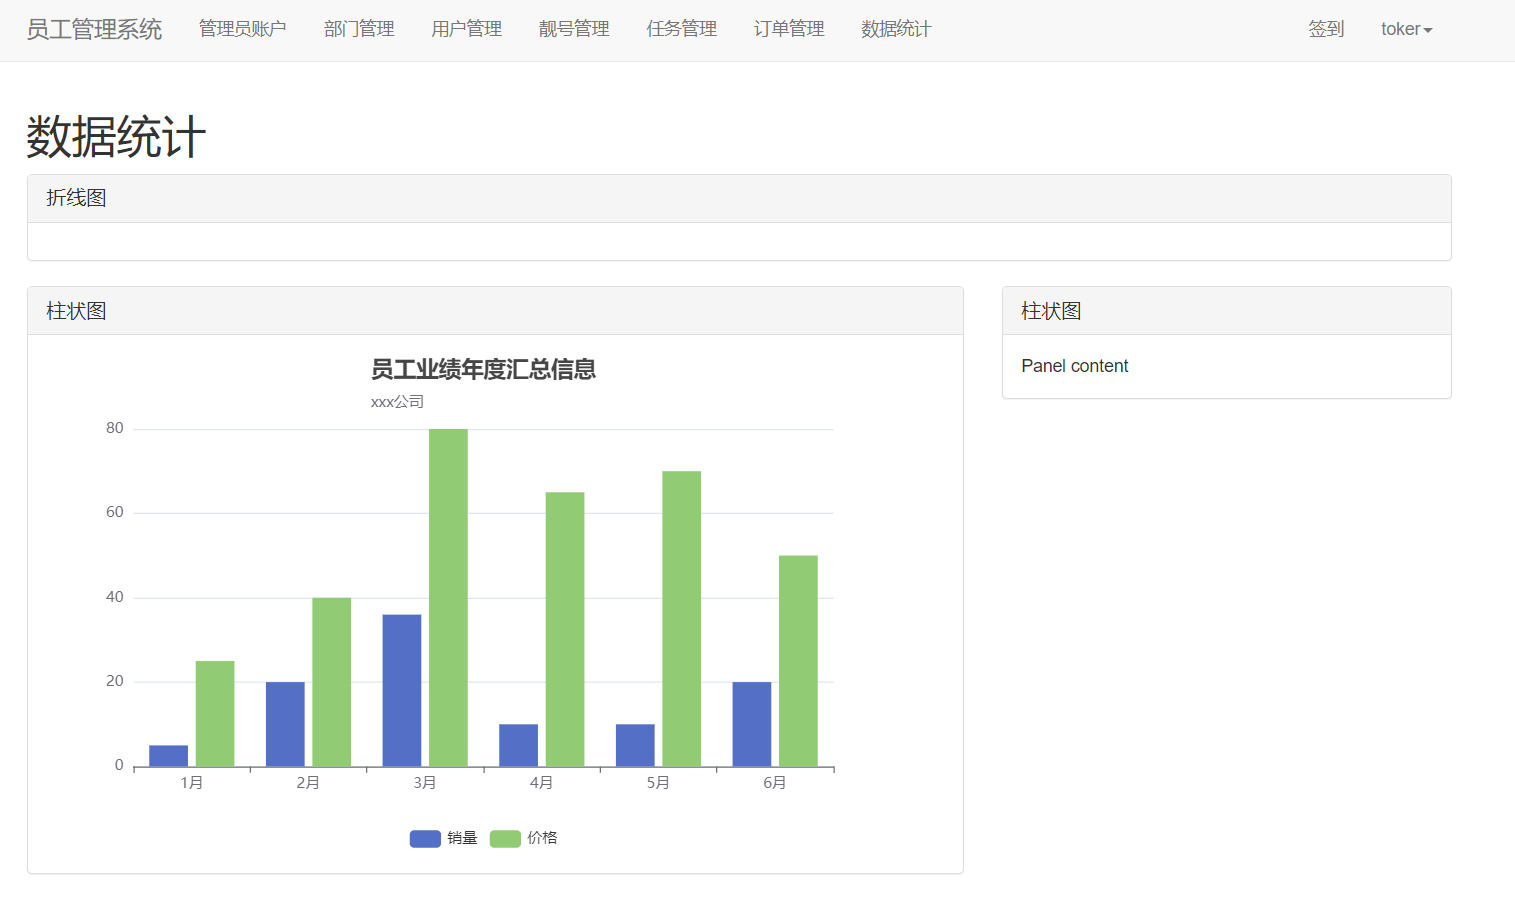Click the 20 y-axis value
This screenshot has height=905, width=1515.
pyautogui.click(x=115, y=681)
